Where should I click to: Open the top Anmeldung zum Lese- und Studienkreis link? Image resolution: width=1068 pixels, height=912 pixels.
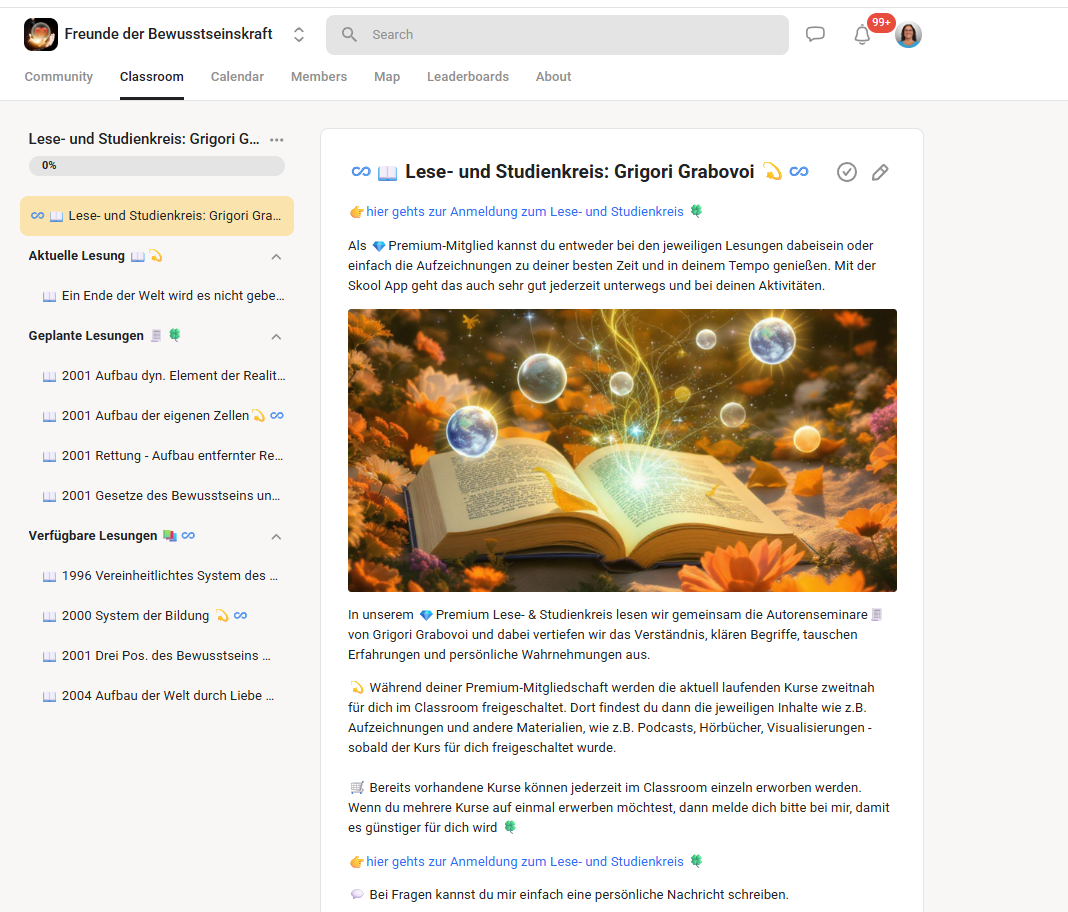pyautogui.click(x=524, y=212)
